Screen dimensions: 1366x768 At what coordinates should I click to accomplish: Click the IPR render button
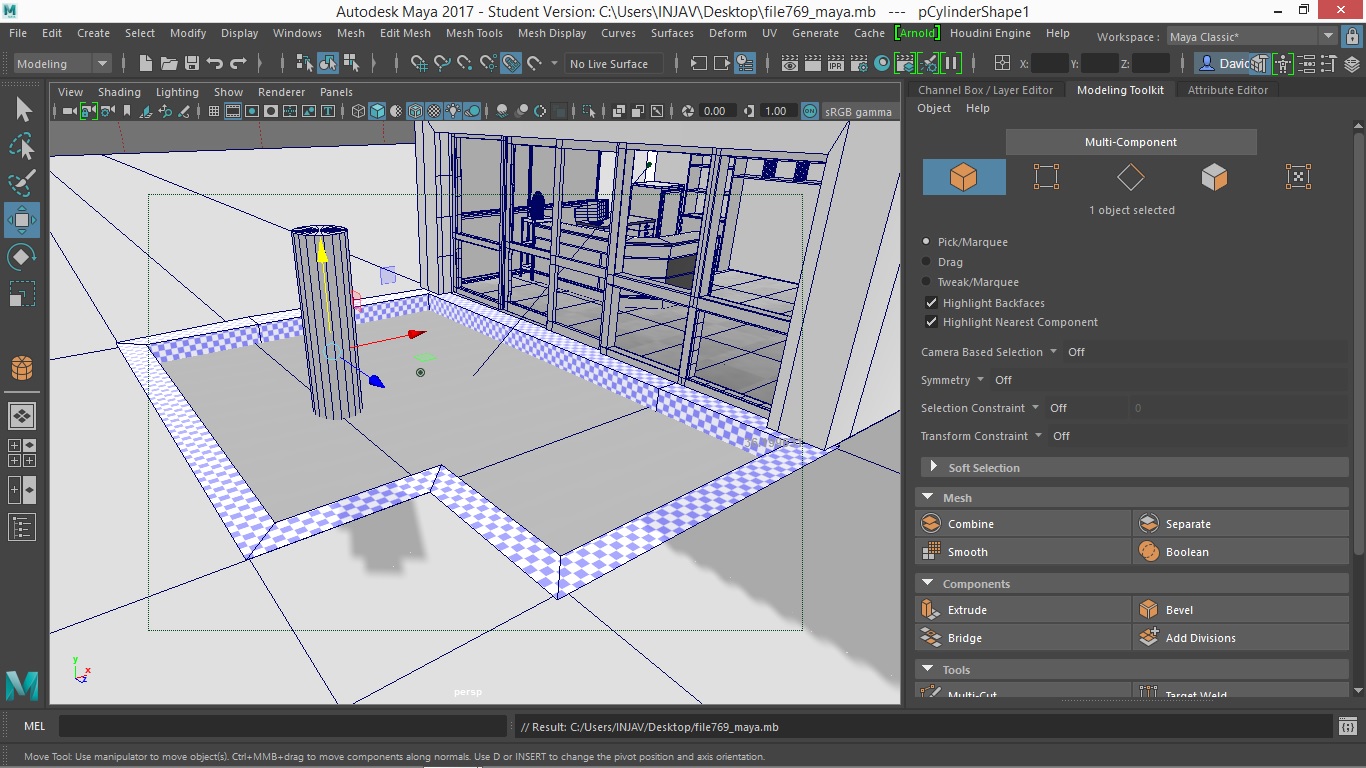836,63
